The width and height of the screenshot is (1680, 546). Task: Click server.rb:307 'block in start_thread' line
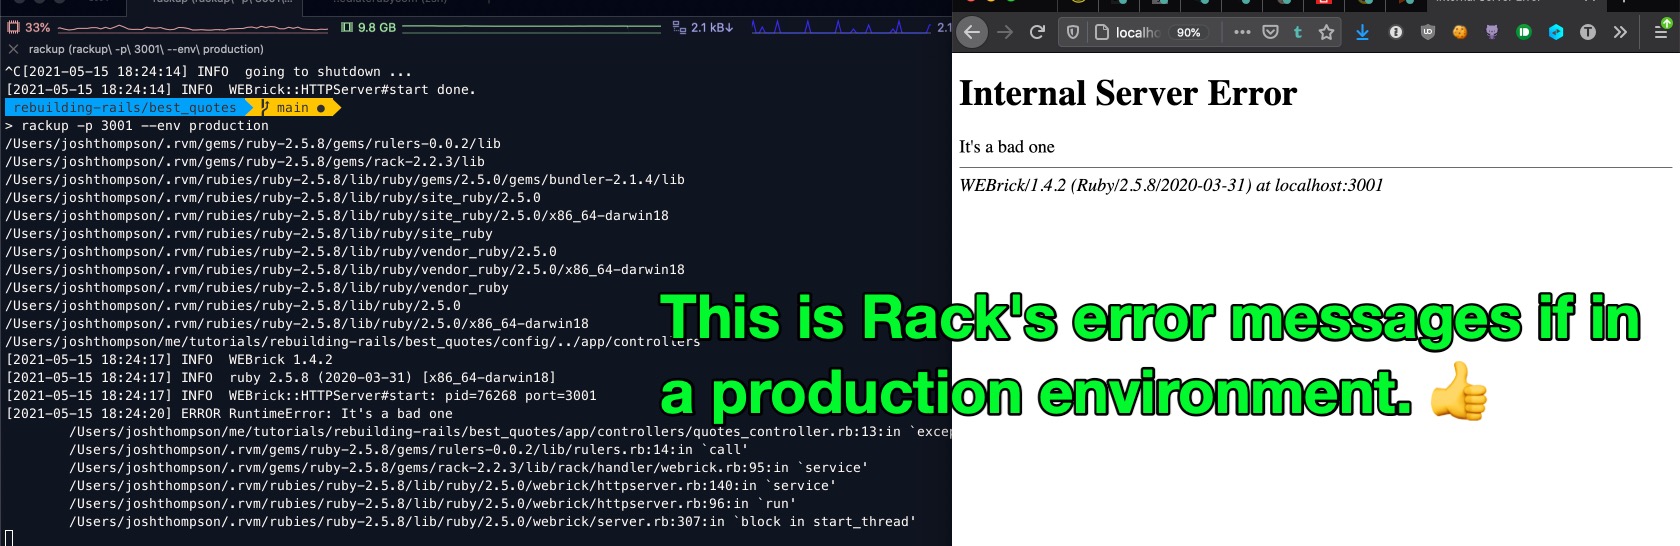click(492, 522)
